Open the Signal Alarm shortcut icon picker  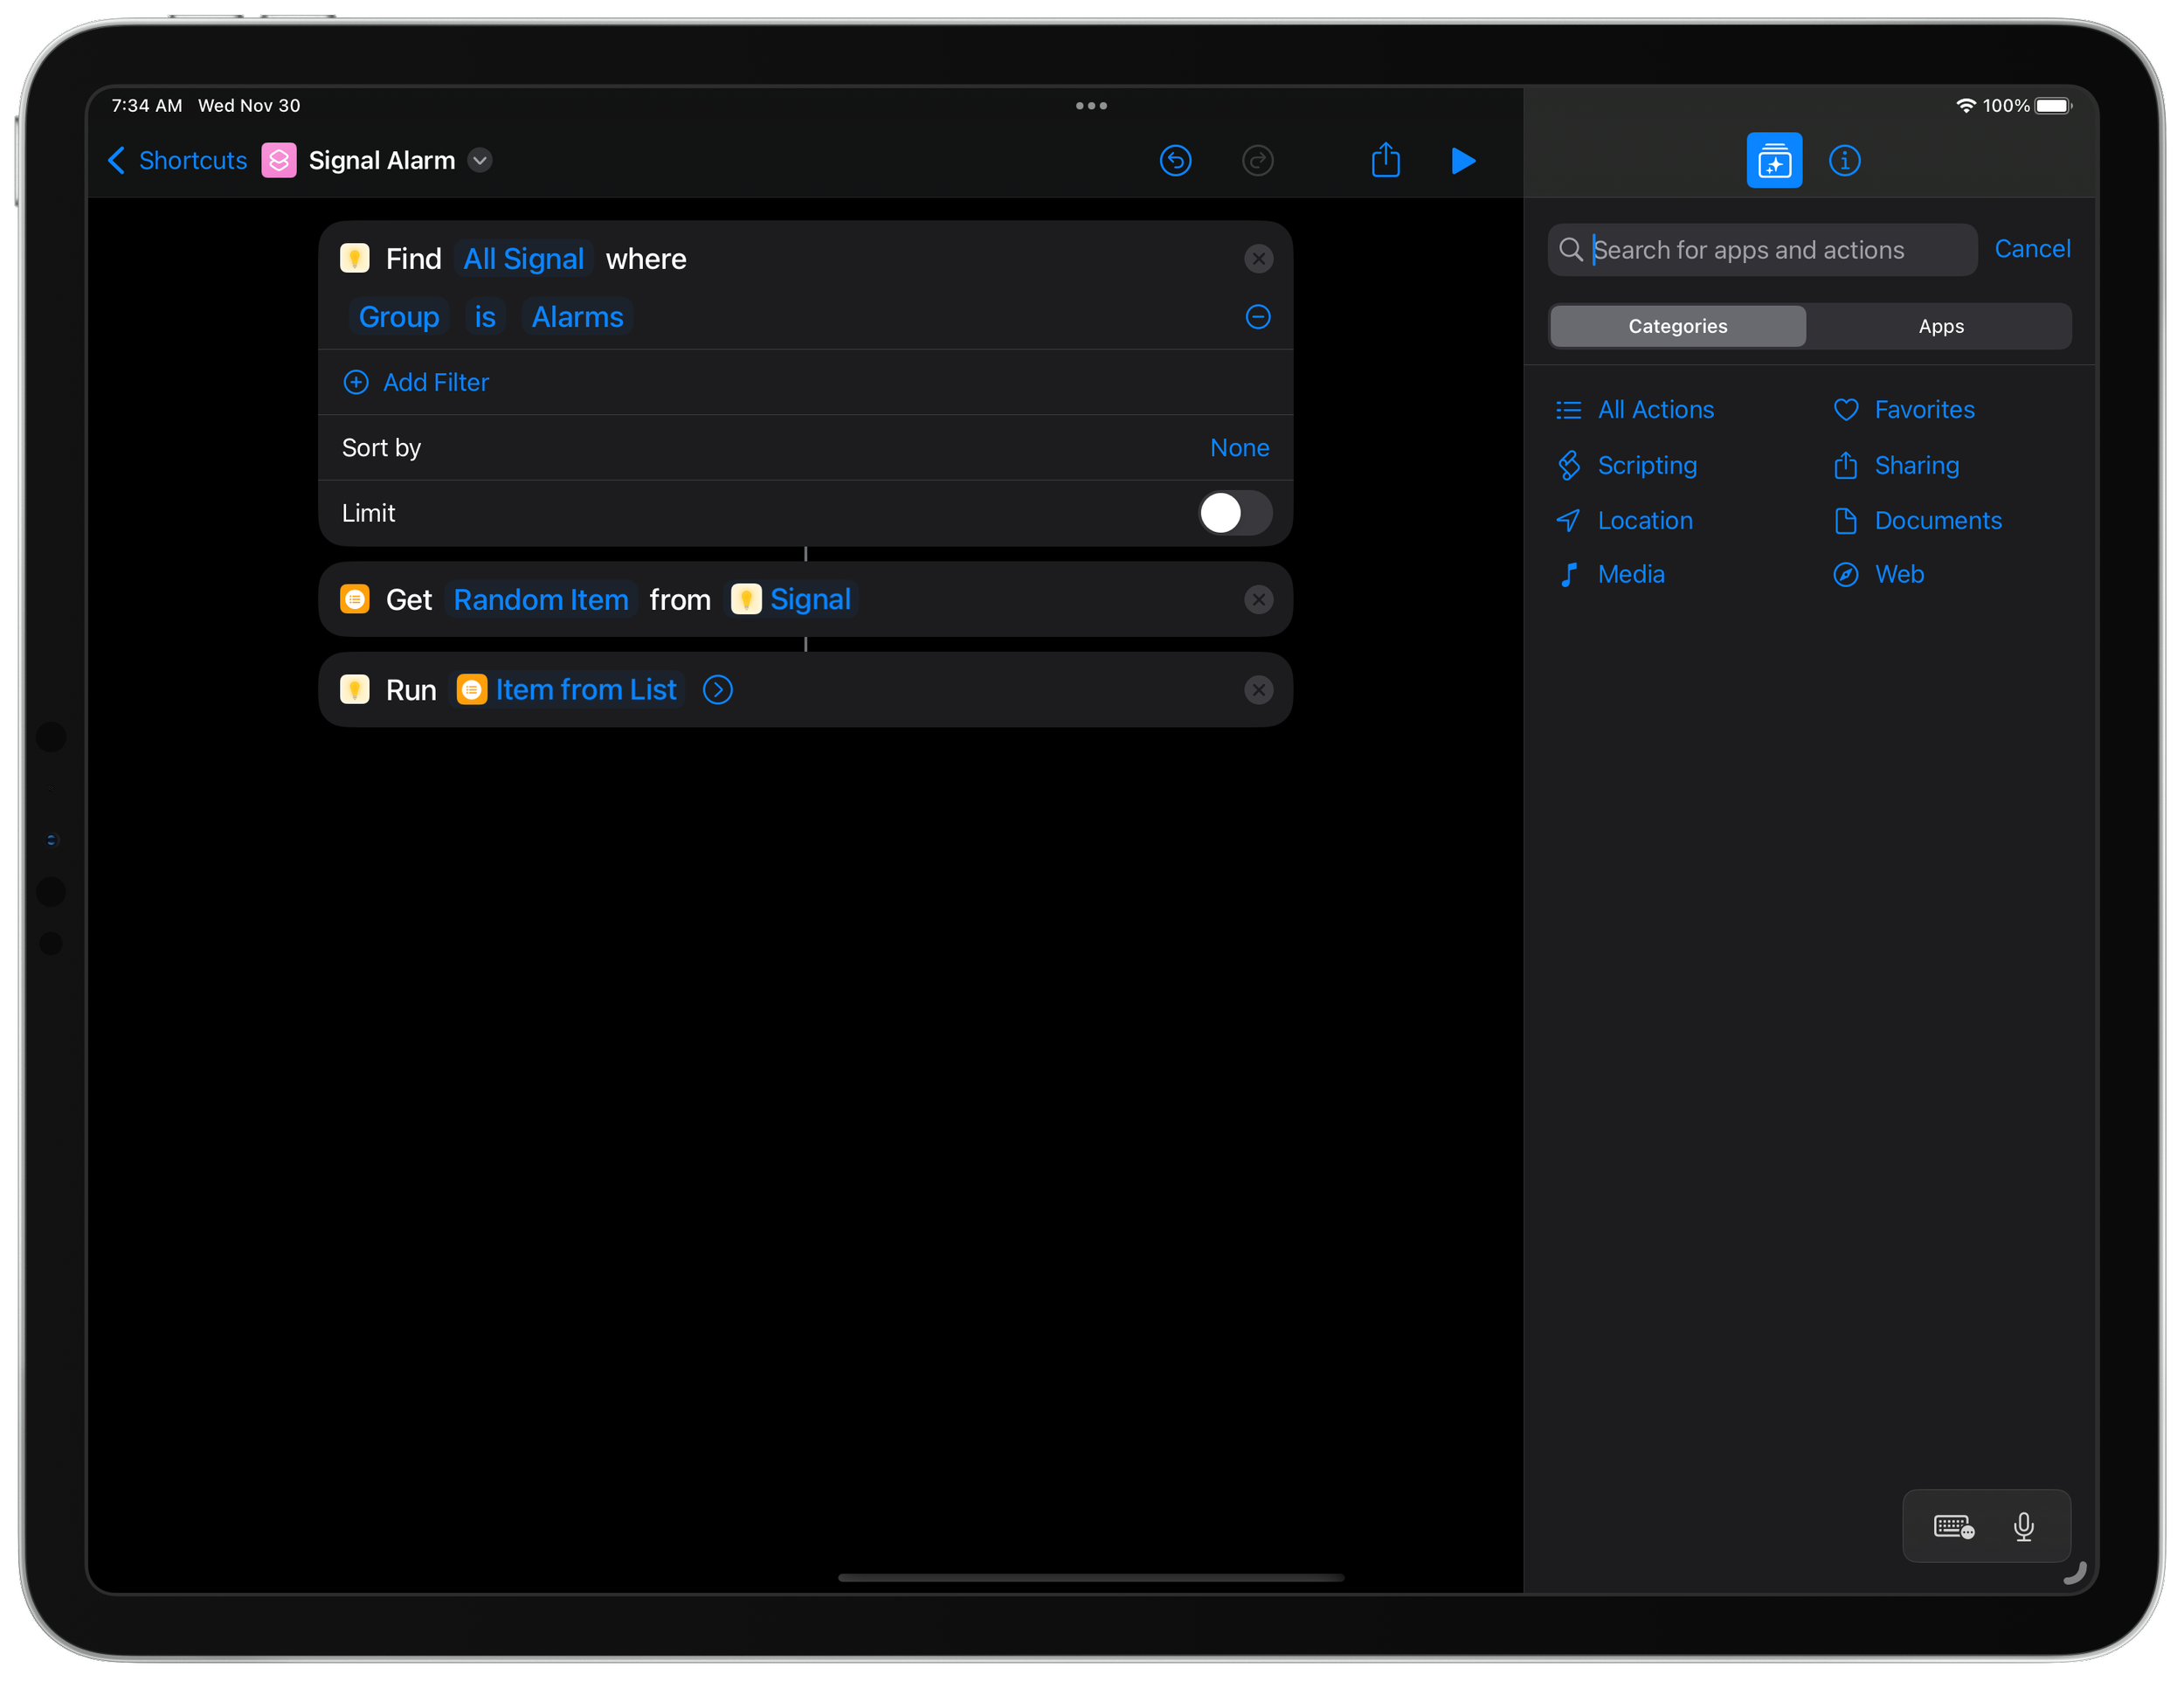279,160
